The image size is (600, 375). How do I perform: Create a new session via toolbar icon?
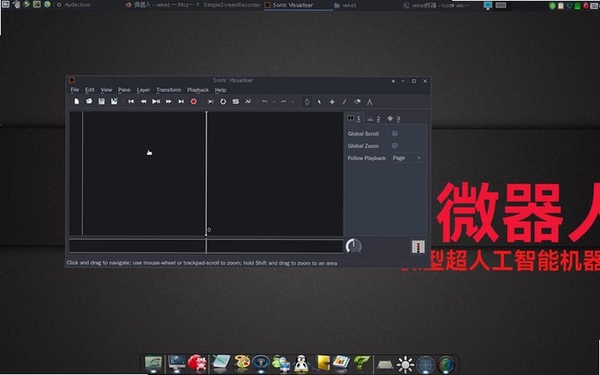pos(77,101)
